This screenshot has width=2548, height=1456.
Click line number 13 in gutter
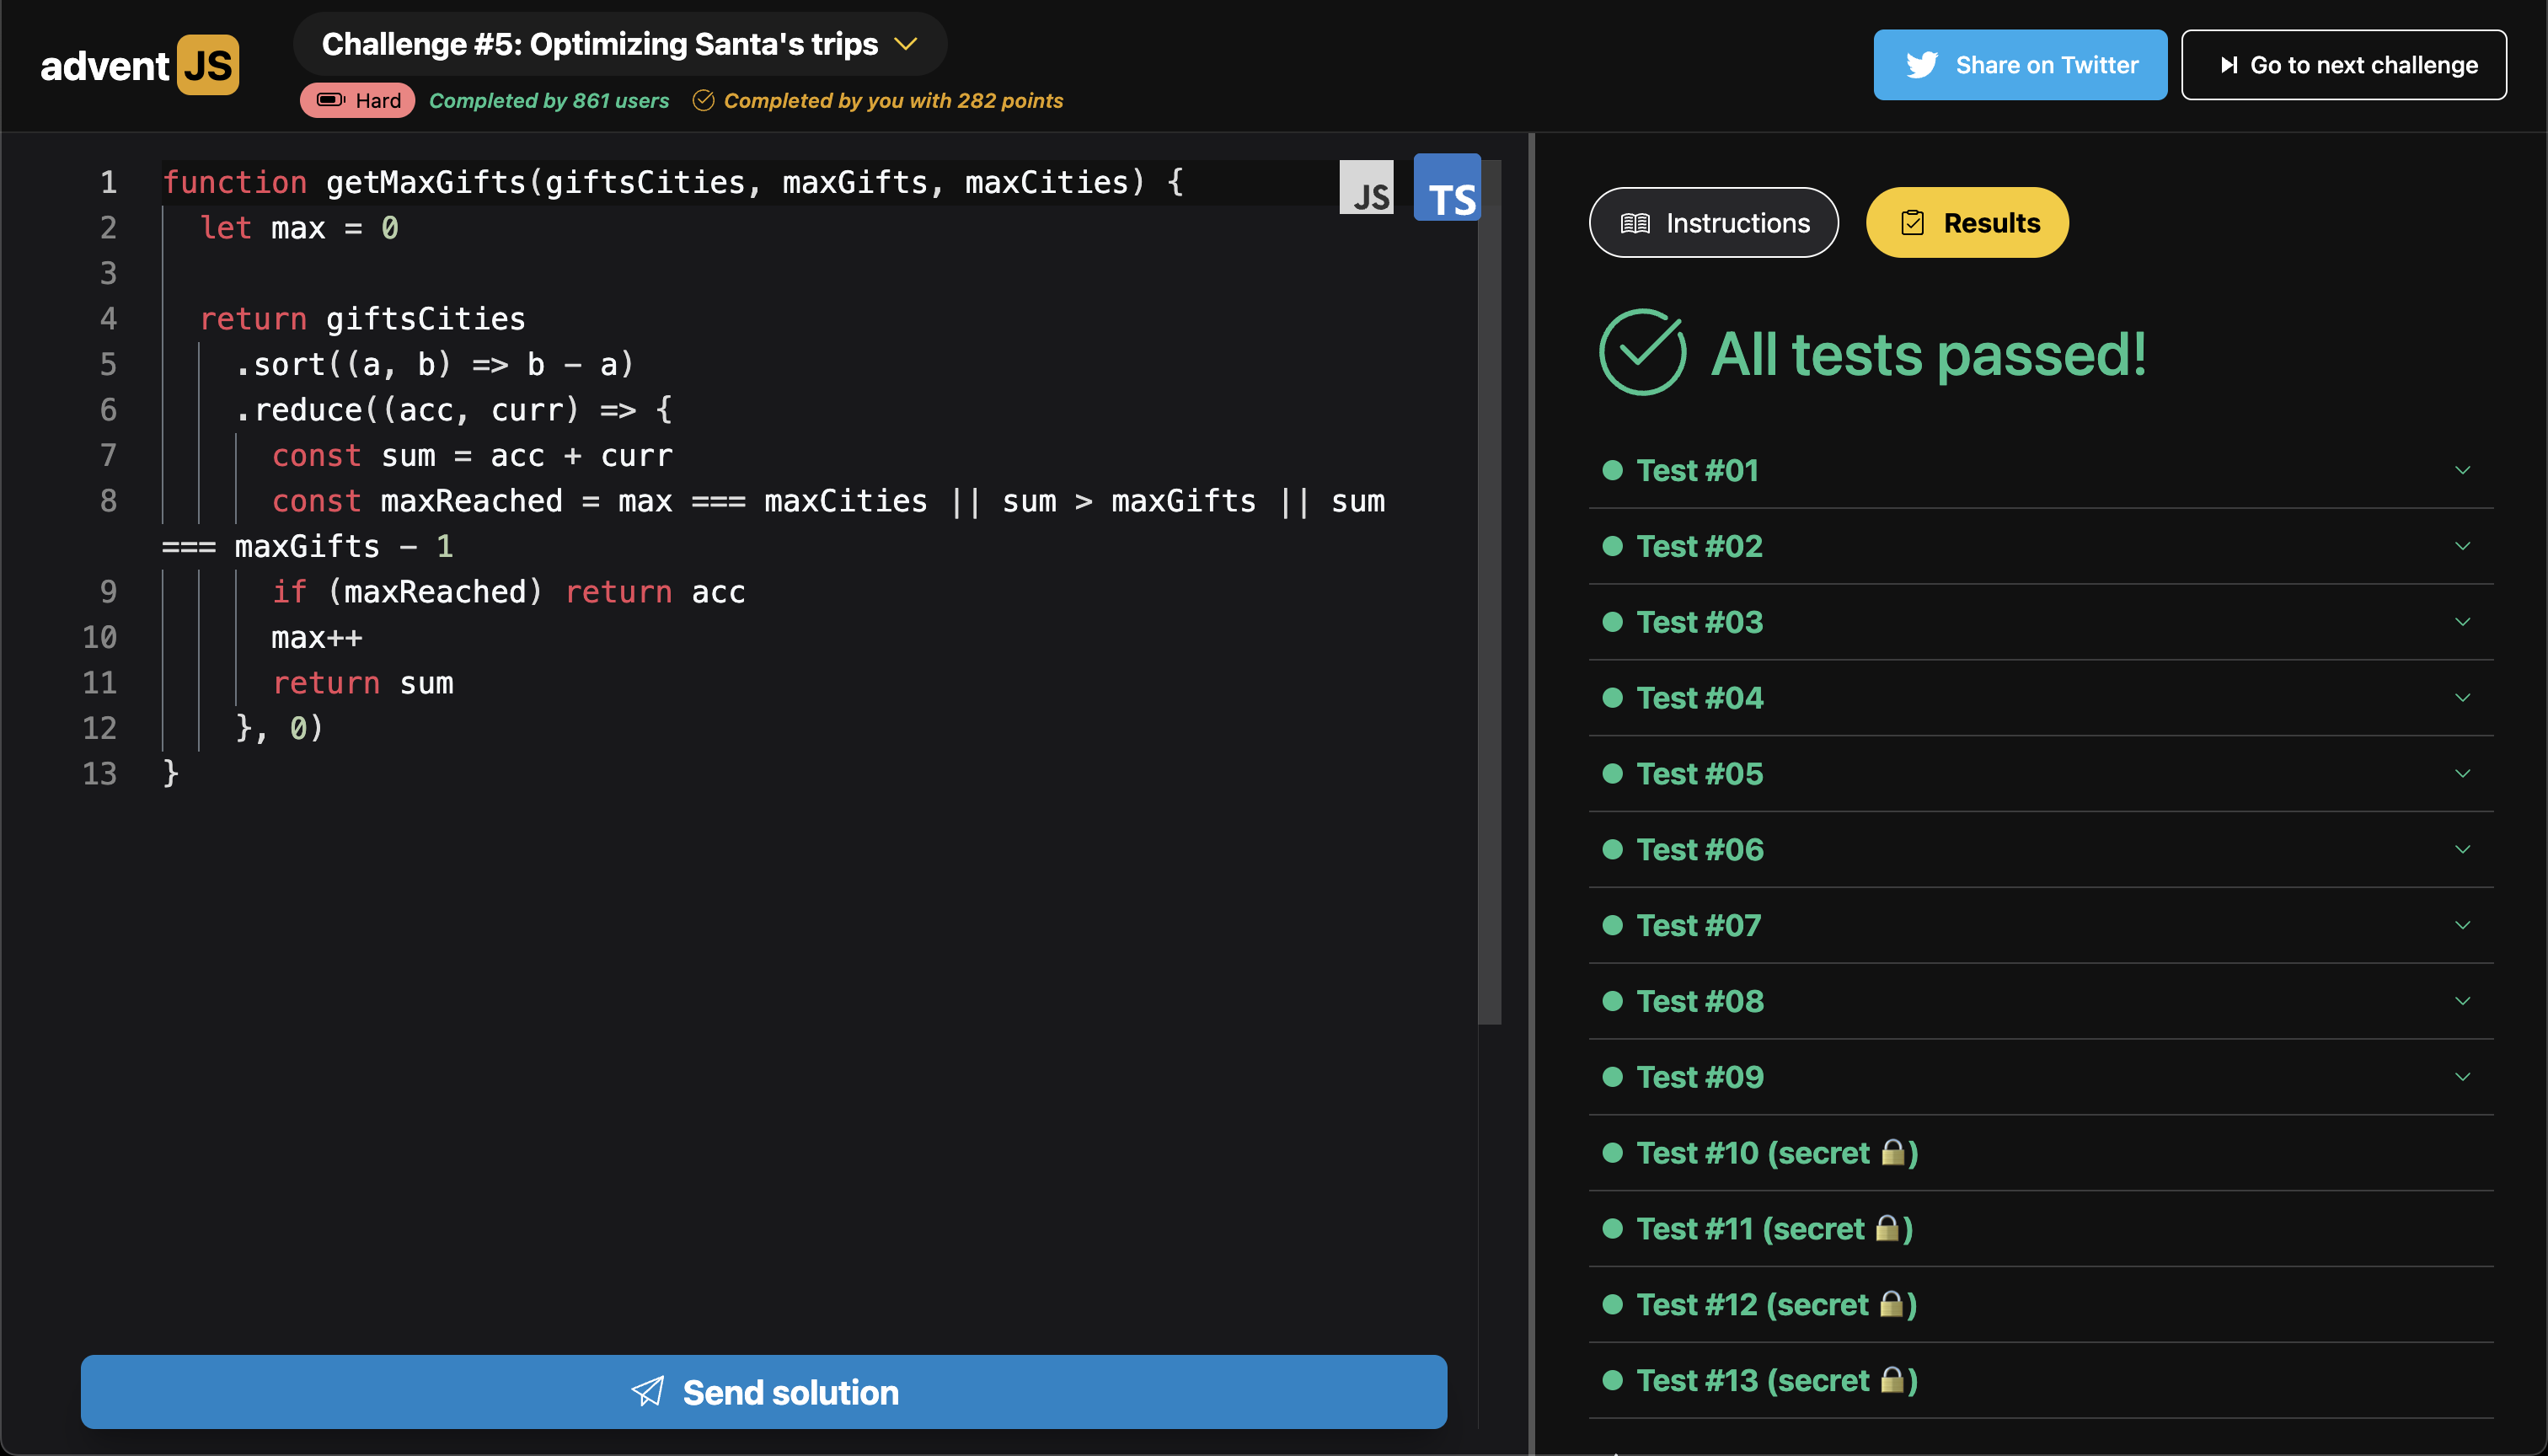[x=99, y=774]
